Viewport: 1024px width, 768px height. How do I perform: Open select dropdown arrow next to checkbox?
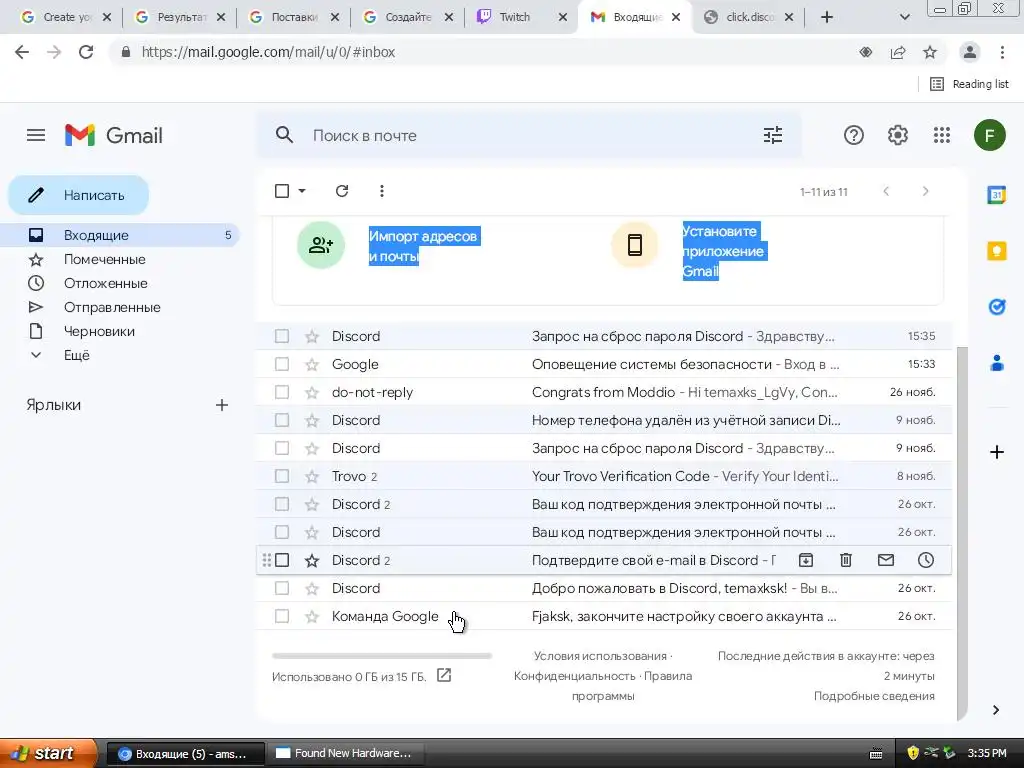[x=302, y=191]
